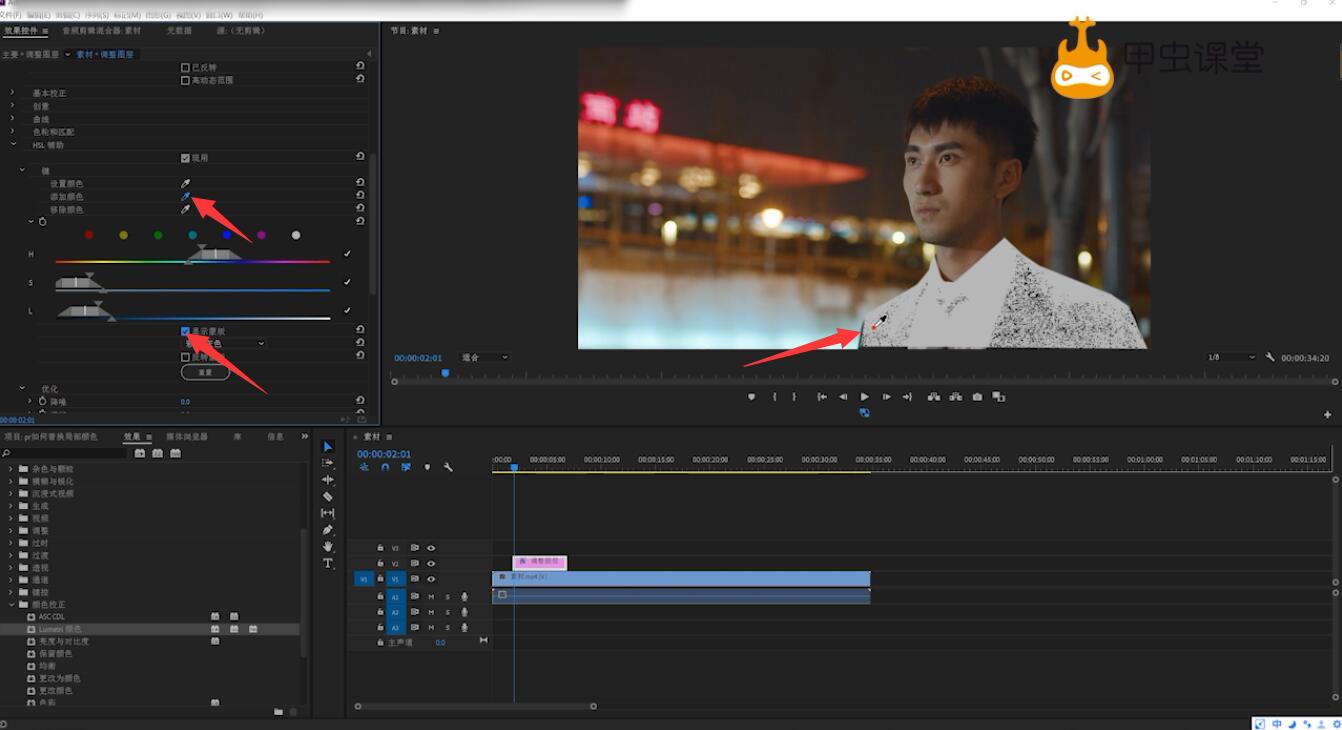Select the red color swatch
The image size is (1342, 730).
point(89,235)
